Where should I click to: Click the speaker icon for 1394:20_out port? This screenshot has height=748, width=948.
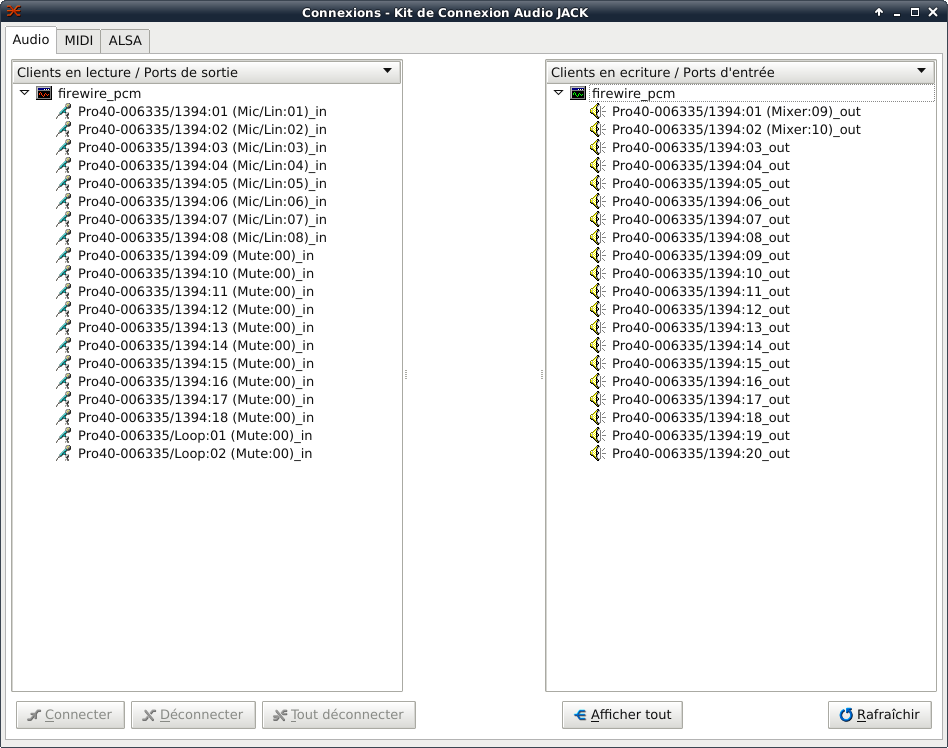pyautogui.click(x=597, y=454)
